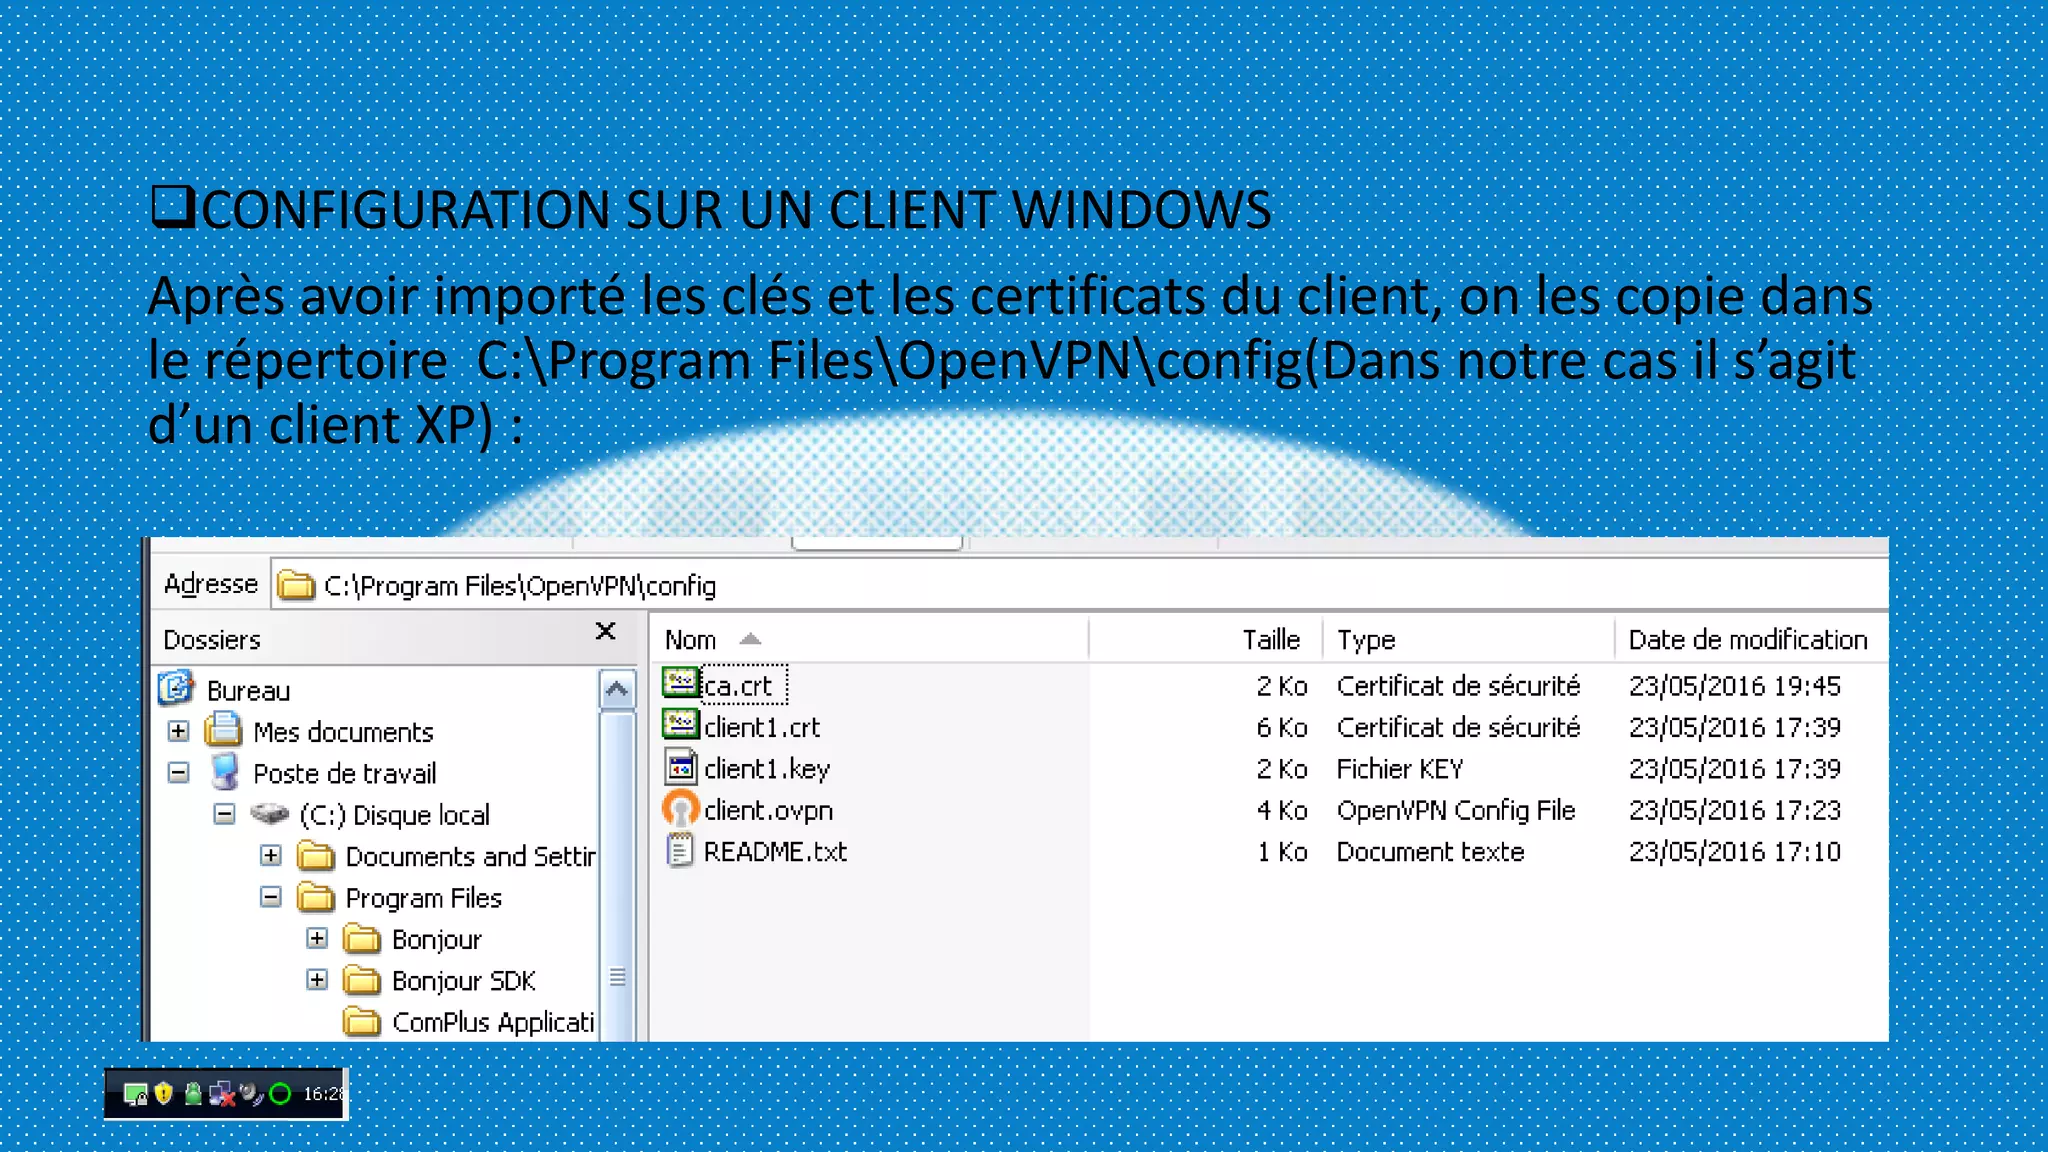The width and height of the screenshot is (2048, 1152).
Task: Click the 'Fichier KEY' type cell
Action: [x=1400, y=769]
